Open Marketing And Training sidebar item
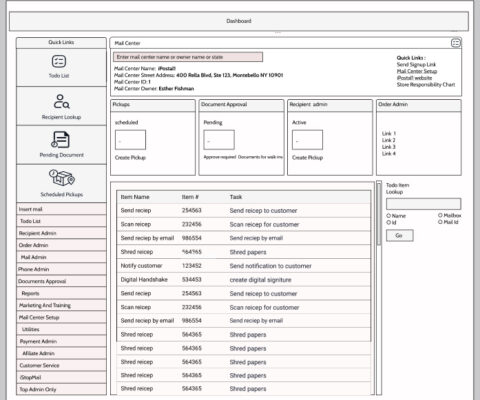Screen dimensions: 480x400 pyautogui.click(x=61, y=305)
